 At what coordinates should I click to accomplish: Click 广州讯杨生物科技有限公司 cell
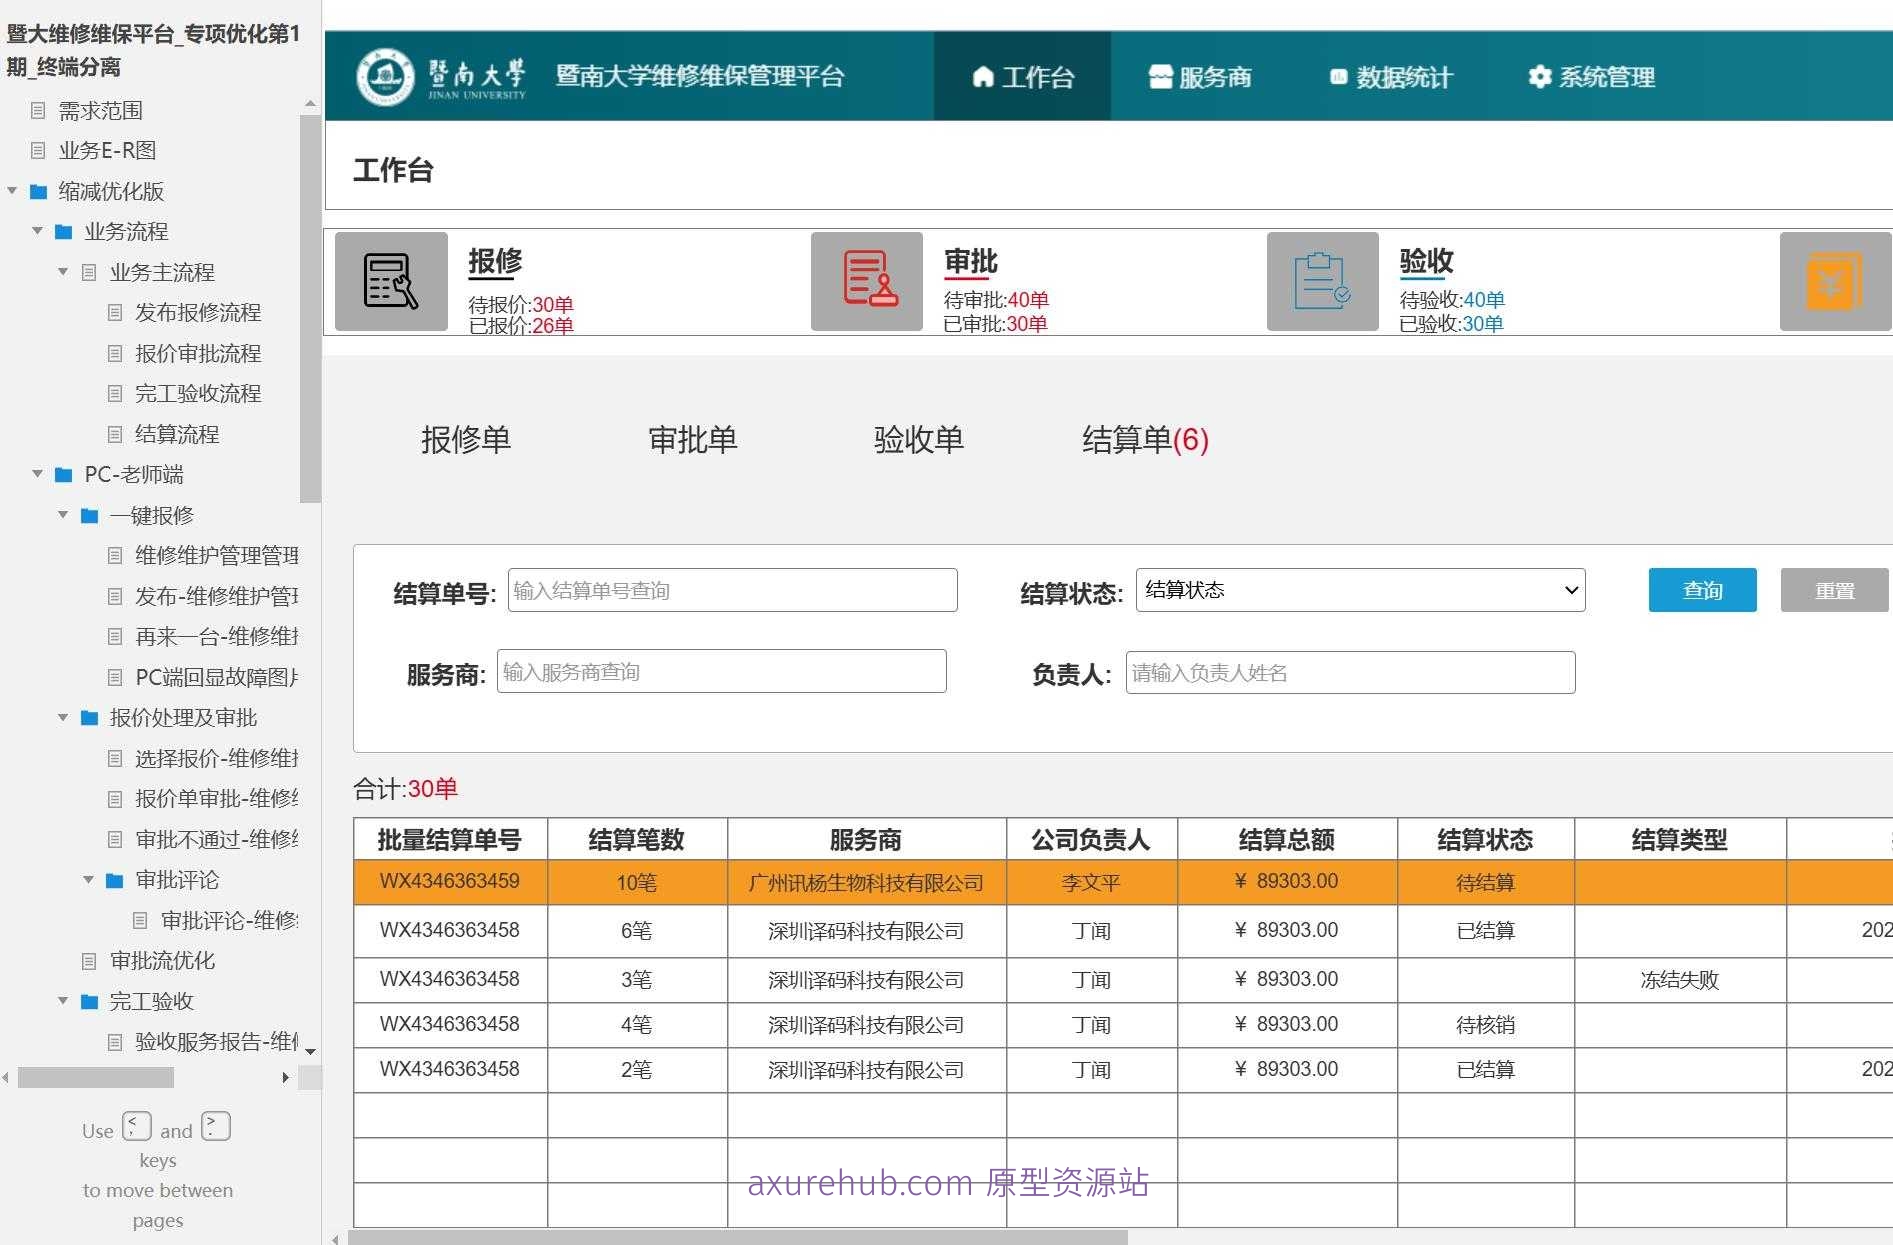point(866,882)
